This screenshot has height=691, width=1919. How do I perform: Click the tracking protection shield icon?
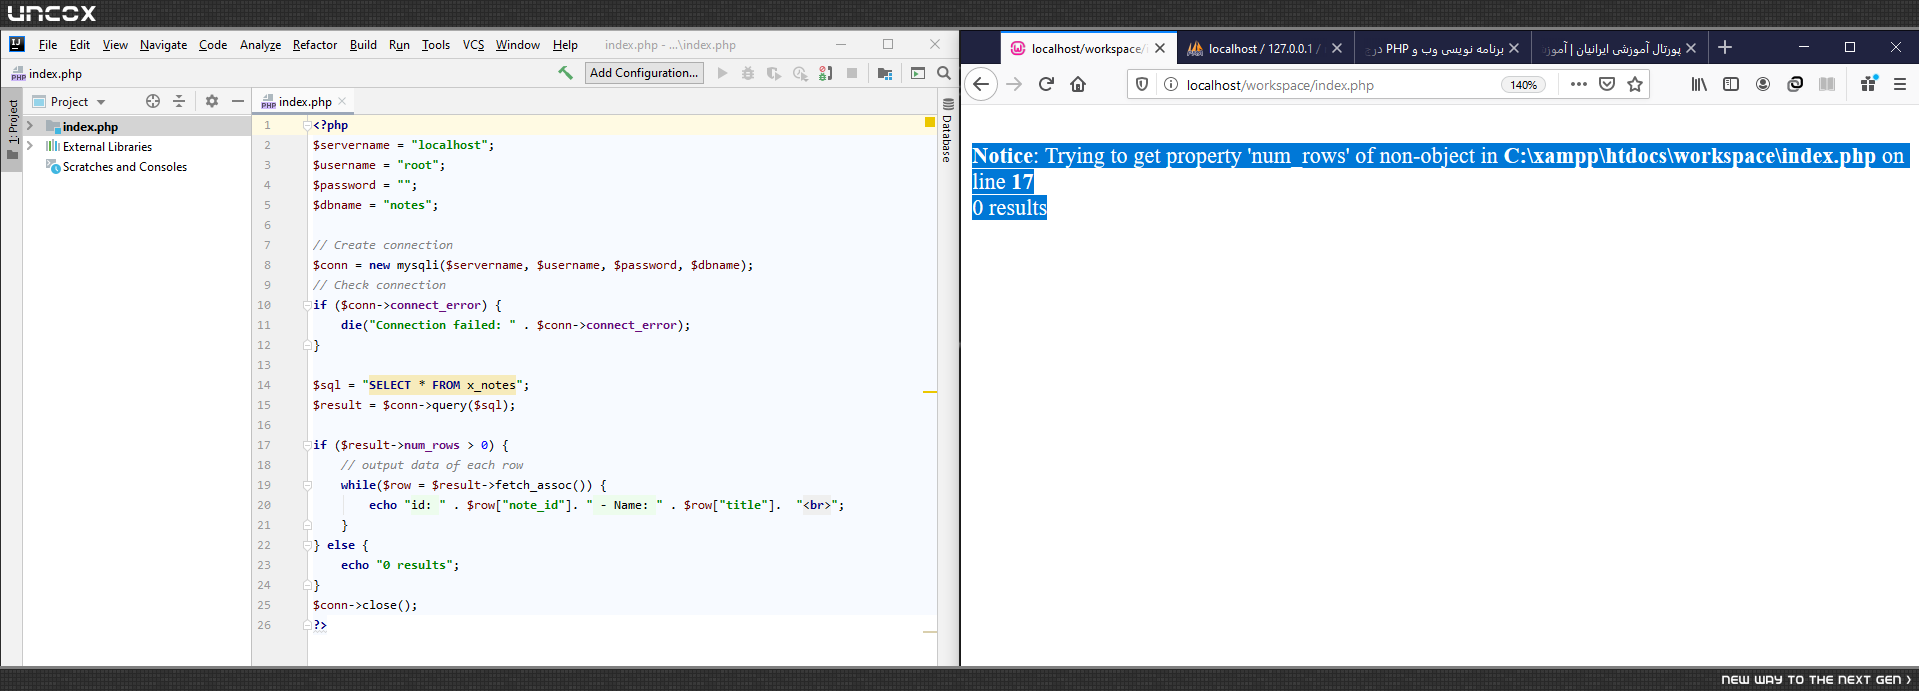click(1142, 84)
